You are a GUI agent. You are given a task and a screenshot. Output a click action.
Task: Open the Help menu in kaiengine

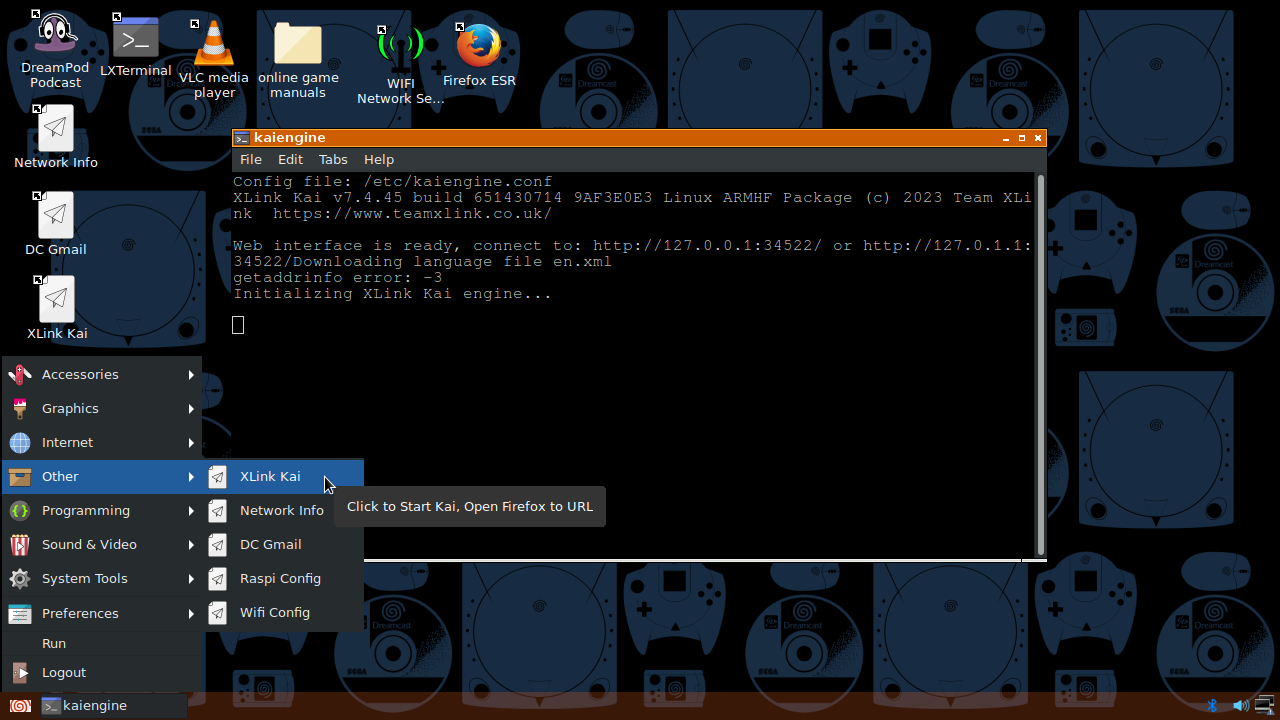click(379, 160)
